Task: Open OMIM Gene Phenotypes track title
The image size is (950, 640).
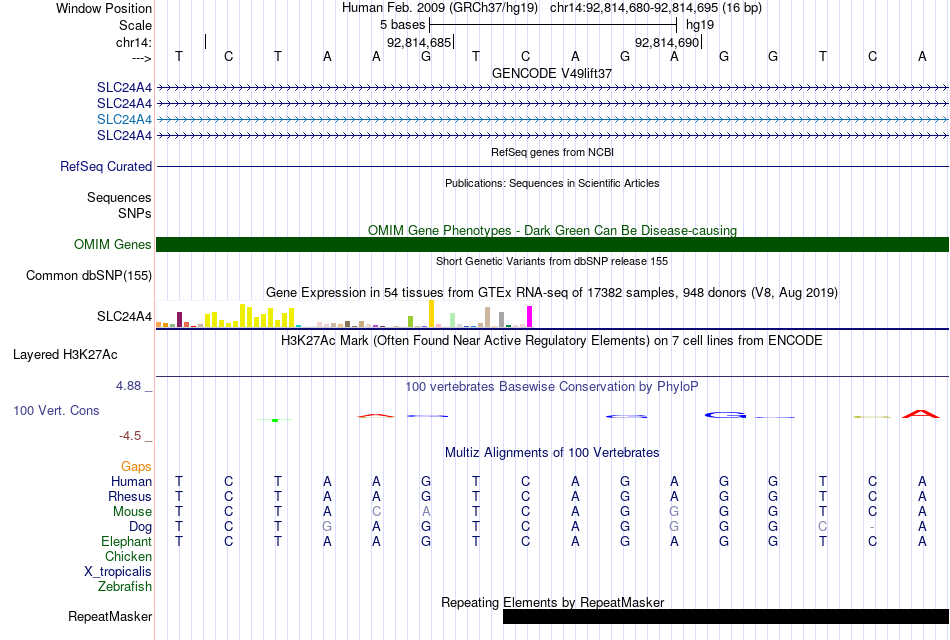Action: (552, 230)
